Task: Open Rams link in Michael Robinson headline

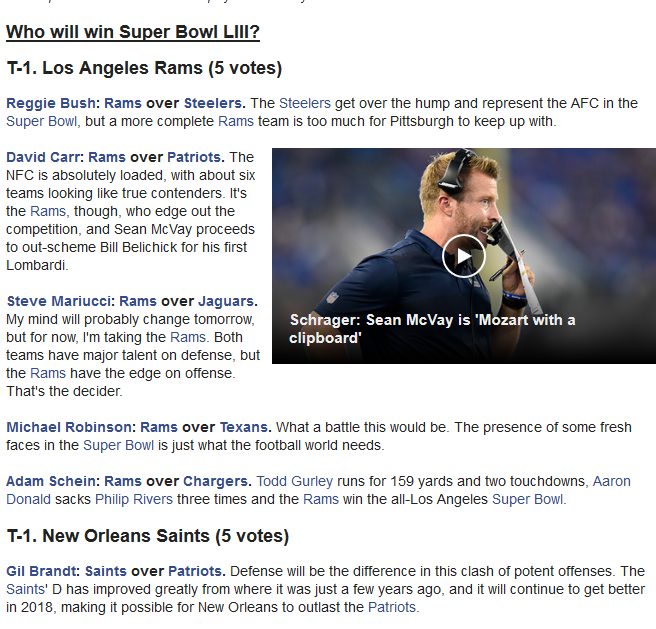Action: (159, 427)
